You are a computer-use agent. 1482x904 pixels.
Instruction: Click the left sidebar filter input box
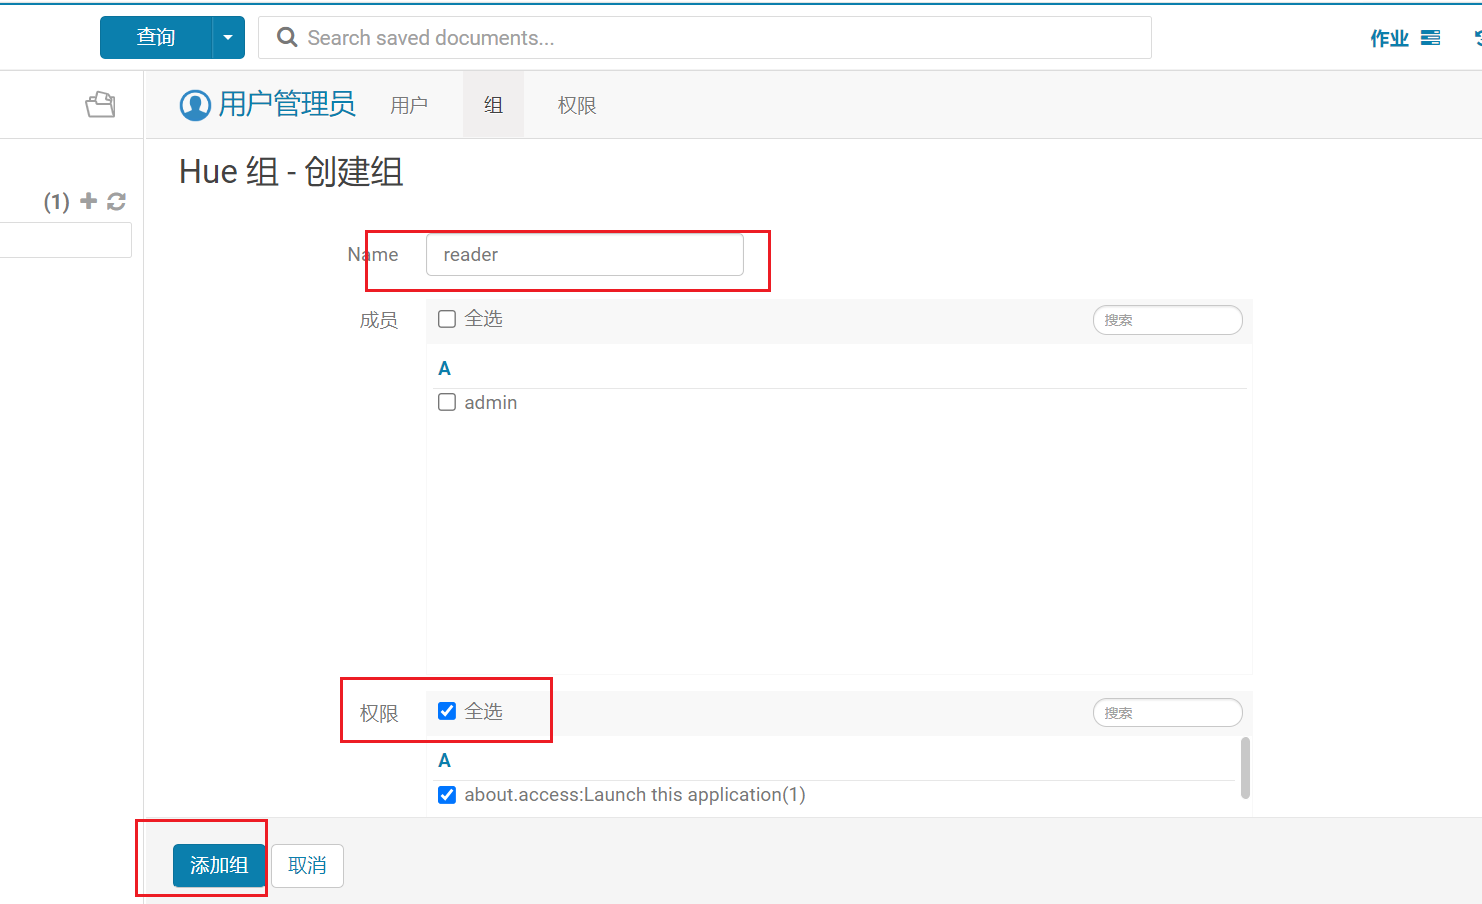coord(66,240)
